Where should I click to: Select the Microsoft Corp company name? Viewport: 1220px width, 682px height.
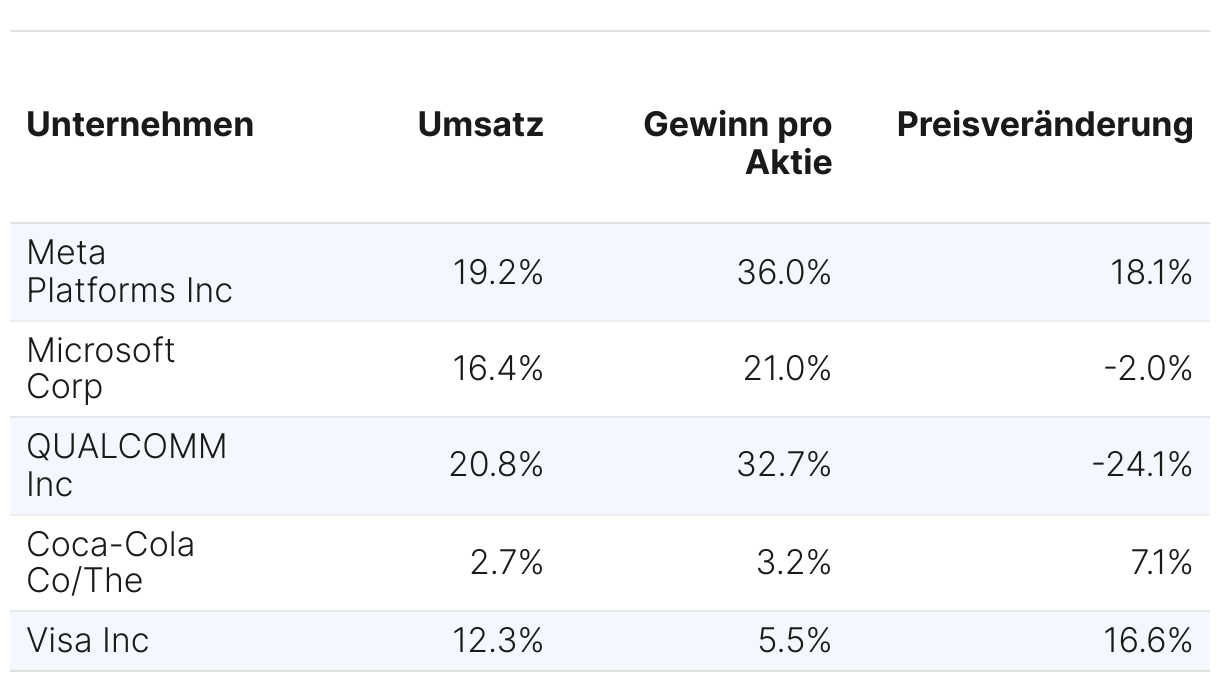(x=101, y=368)
